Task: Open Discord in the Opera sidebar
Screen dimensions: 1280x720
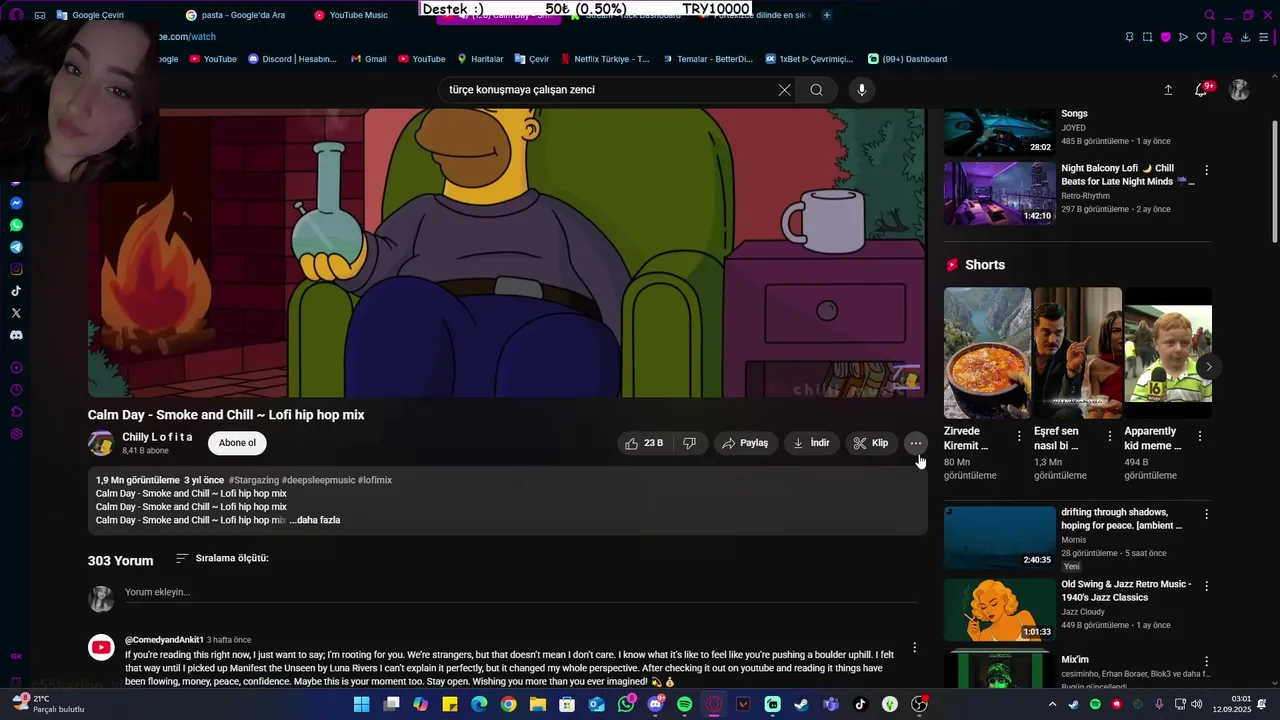Action: 16,335
